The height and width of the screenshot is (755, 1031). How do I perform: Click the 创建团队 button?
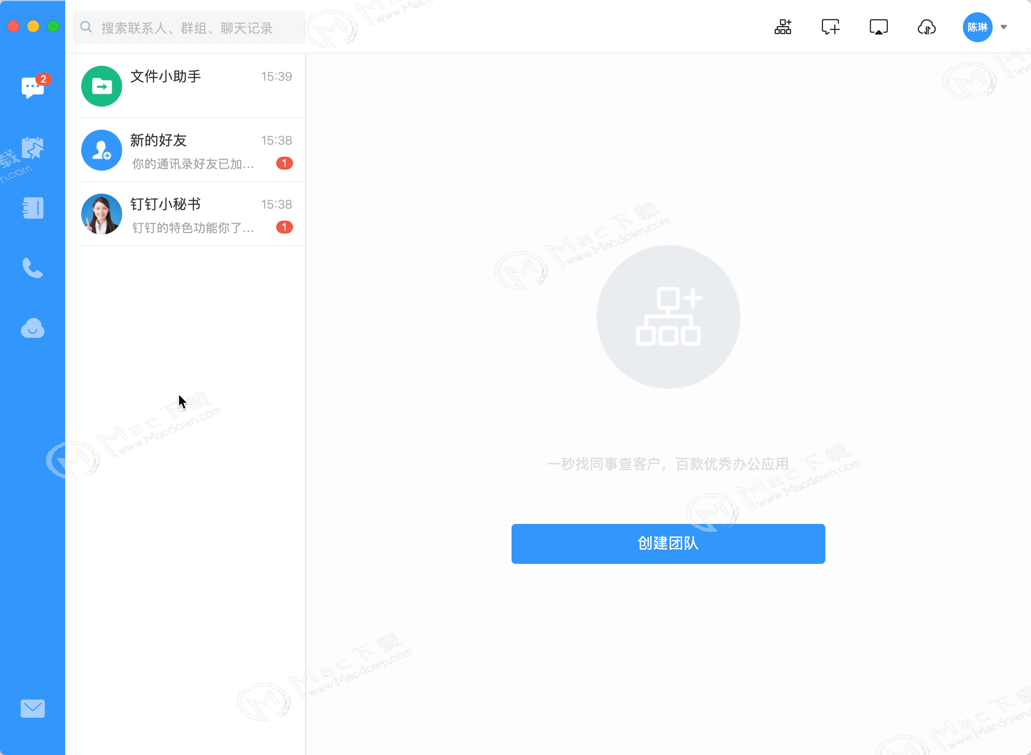[668, 543]
